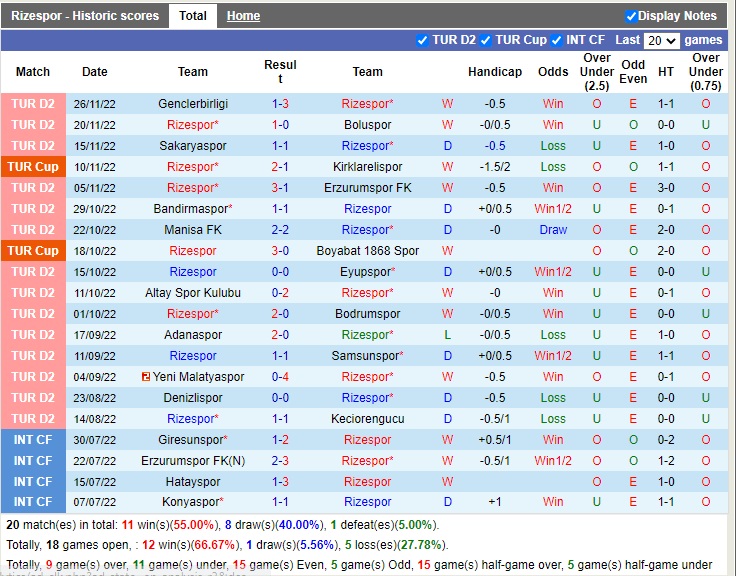Switch to the Home tab
Image resolution: width=736 pixels, height=576 pixels.
point(243,16)
